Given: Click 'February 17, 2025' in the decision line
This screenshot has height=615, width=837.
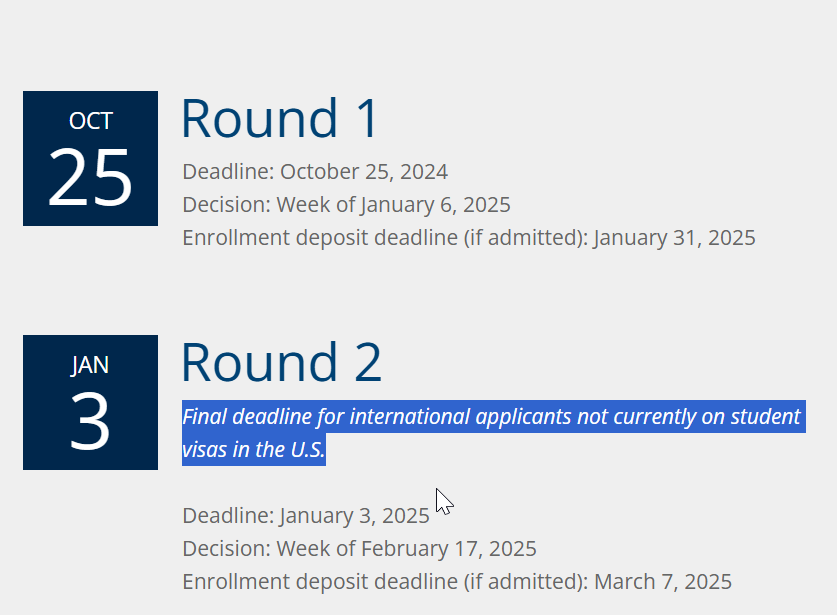Looking at the screenshot, I should tap(448, 549).
